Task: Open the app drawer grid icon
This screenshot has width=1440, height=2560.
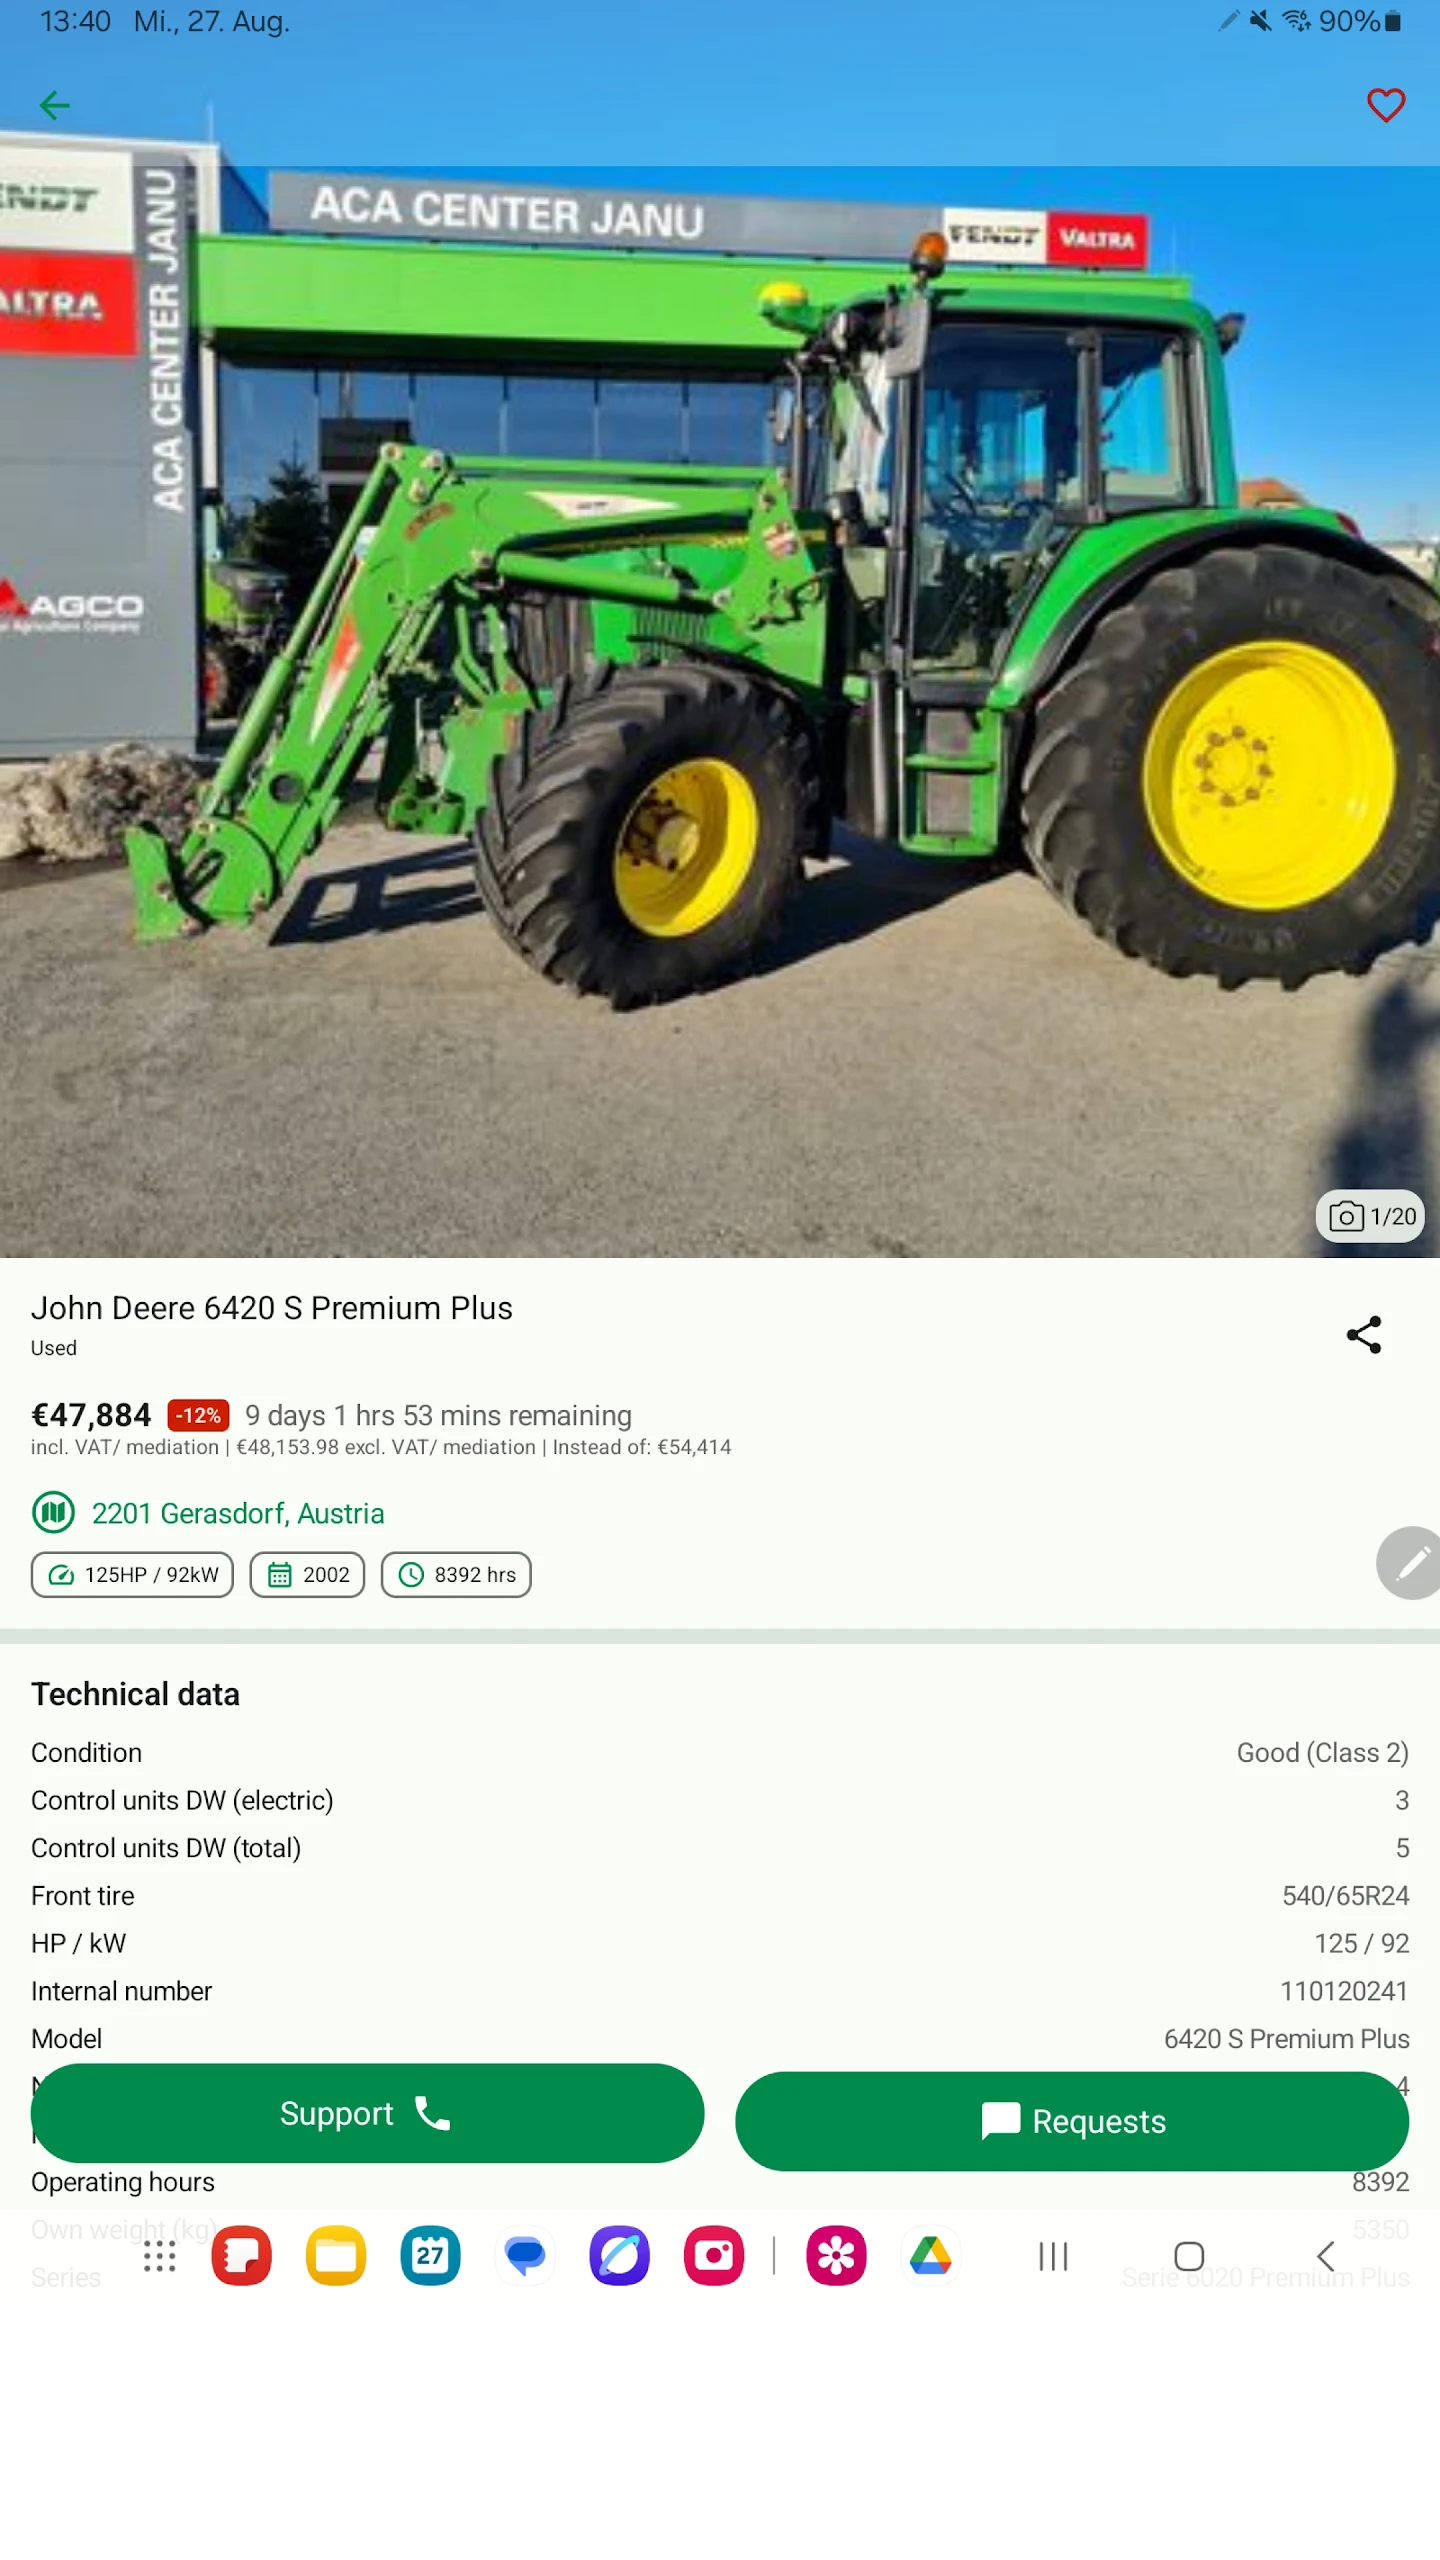Action: tap(159, 2256)
